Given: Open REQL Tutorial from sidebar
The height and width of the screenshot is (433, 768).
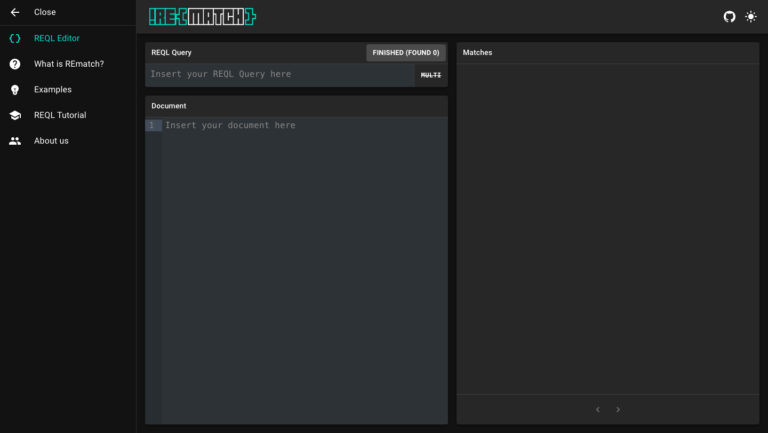Looking at the screenshot, I should pos(60,115).
